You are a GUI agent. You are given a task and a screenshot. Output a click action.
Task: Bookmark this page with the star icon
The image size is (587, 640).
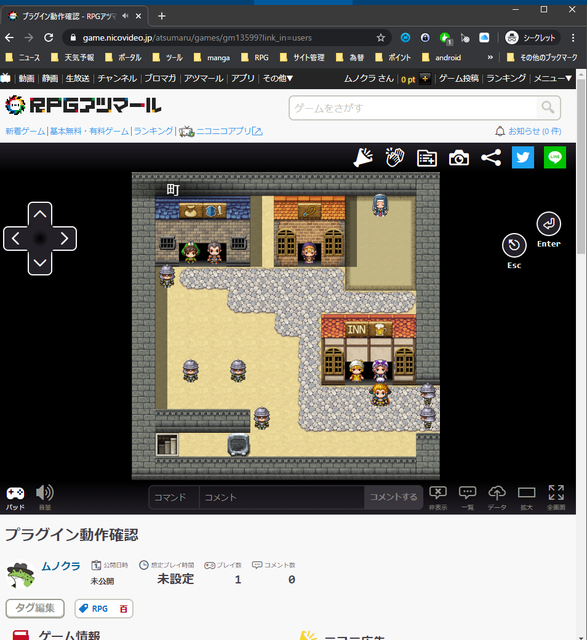380,38
